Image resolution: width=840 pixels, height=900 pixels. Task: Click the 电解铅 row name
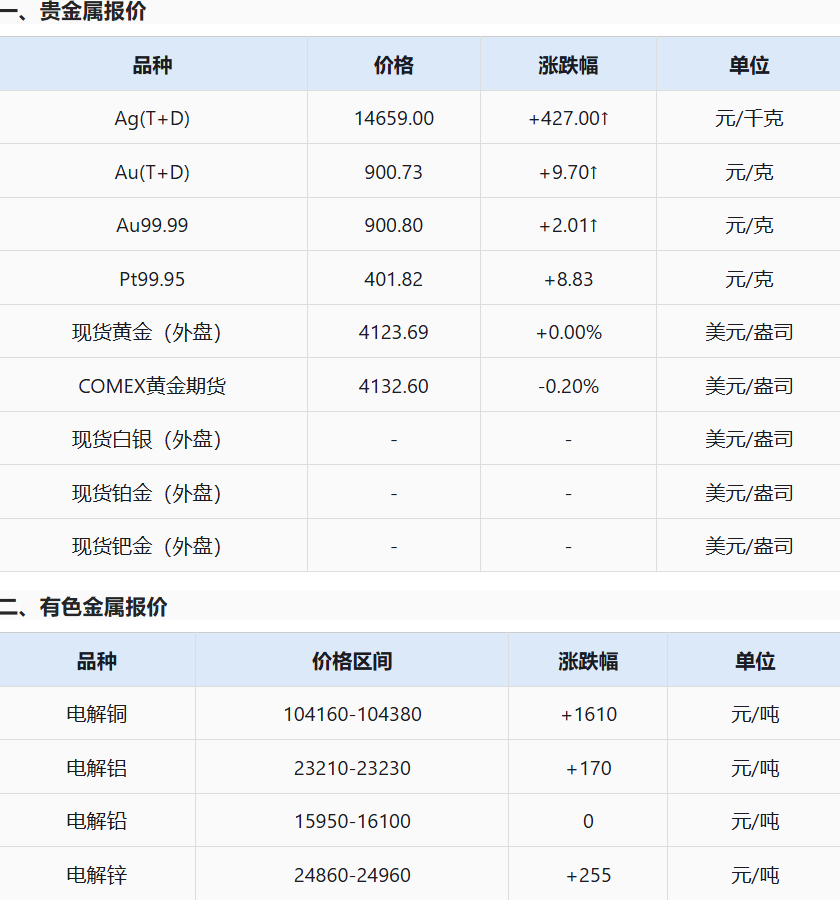click(x=96, y=821)
